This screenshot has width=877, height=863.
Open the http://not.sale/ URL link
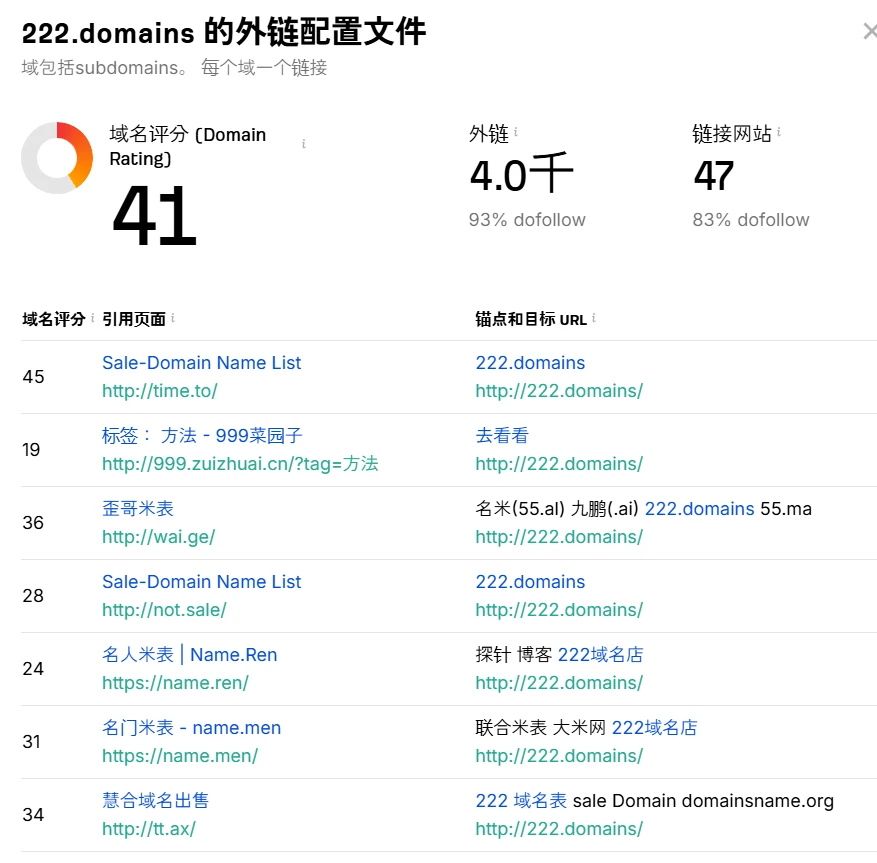coord(164,610)
